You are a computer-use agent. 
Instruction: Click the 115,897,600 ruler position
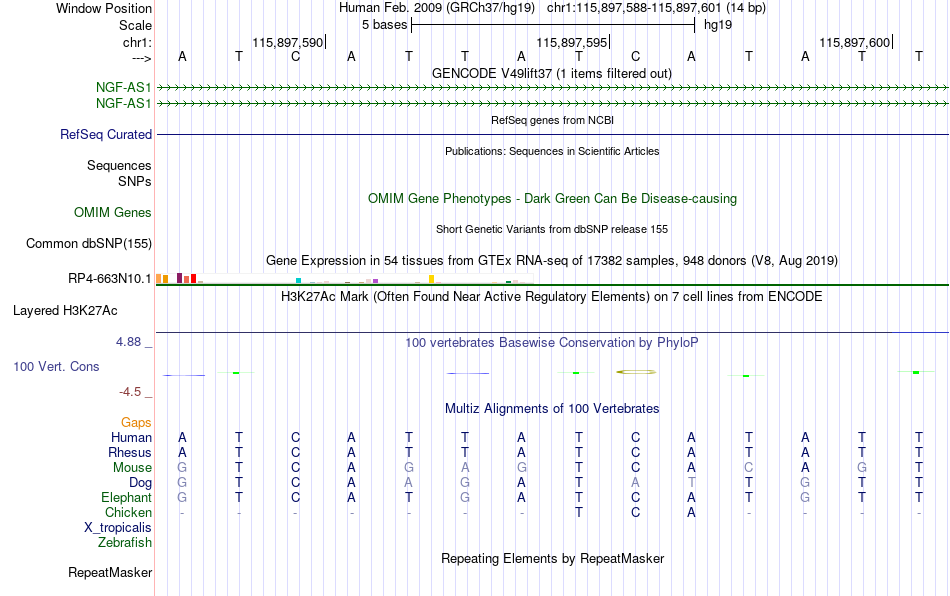855,42
